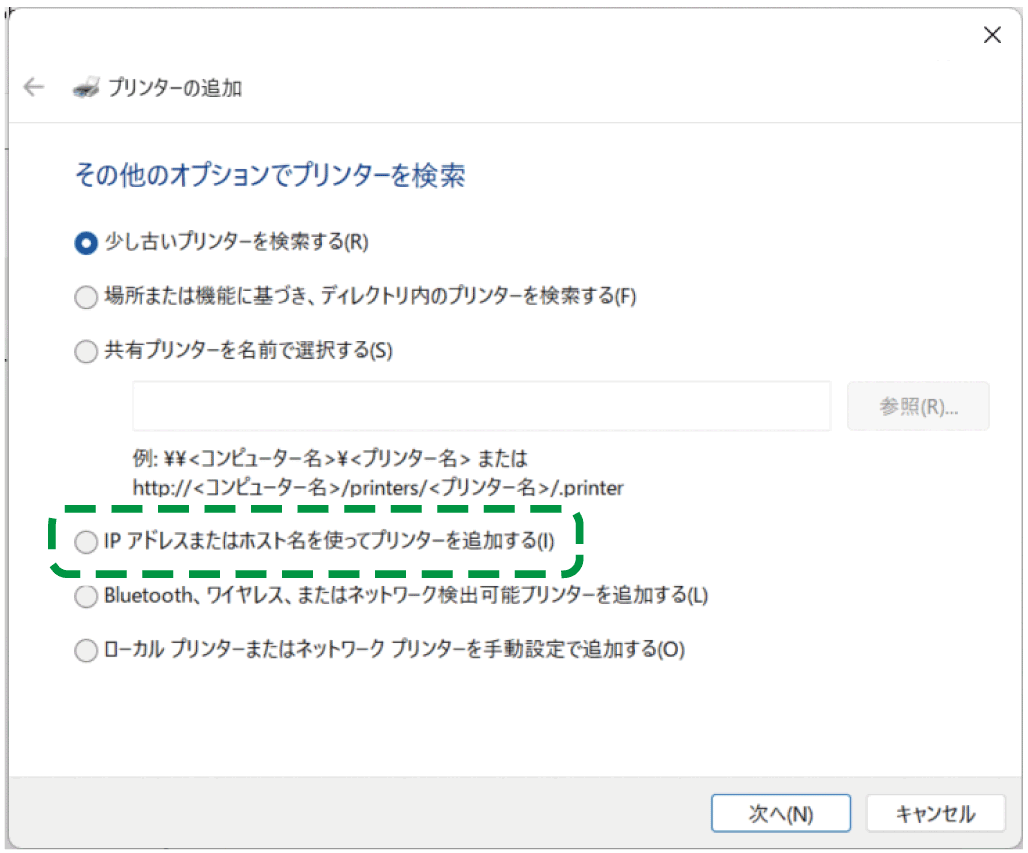Select the IP アドレスまたはホスト名 radio button
Viewport: 1028px width, 853px height.
87,542
